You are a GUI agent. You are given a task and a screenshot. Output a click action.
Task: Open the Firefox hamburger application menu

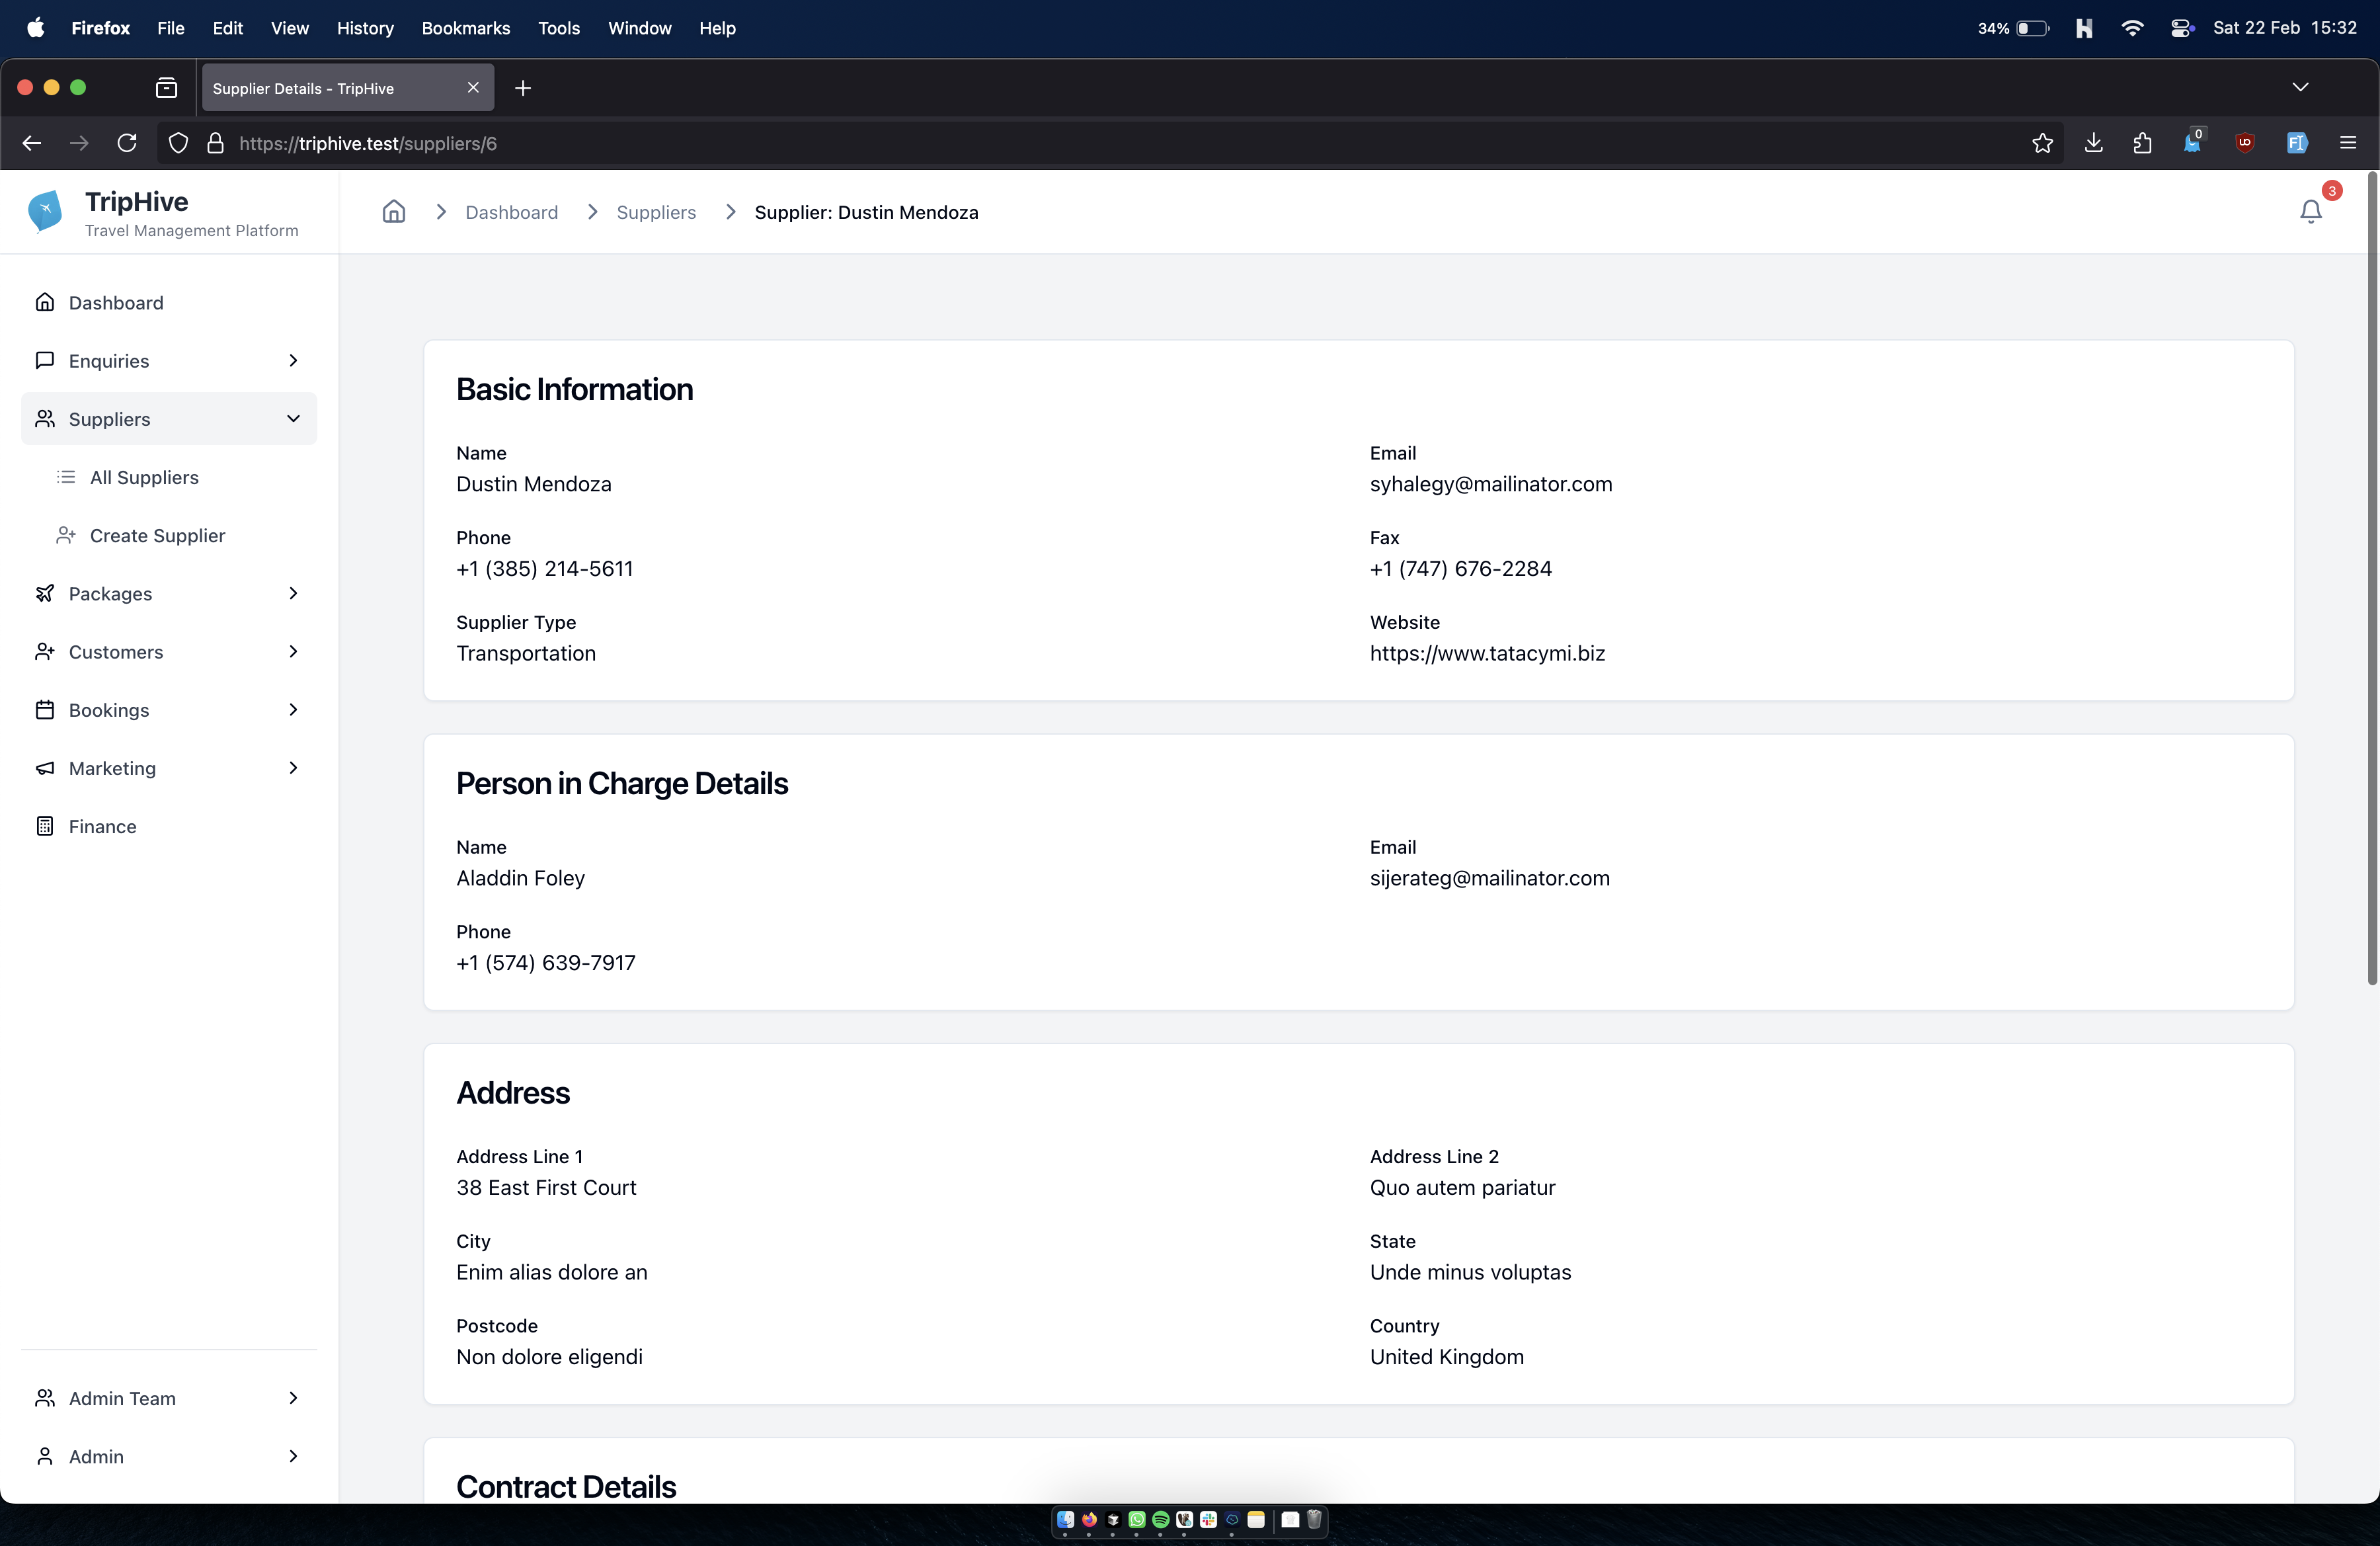2348,143
